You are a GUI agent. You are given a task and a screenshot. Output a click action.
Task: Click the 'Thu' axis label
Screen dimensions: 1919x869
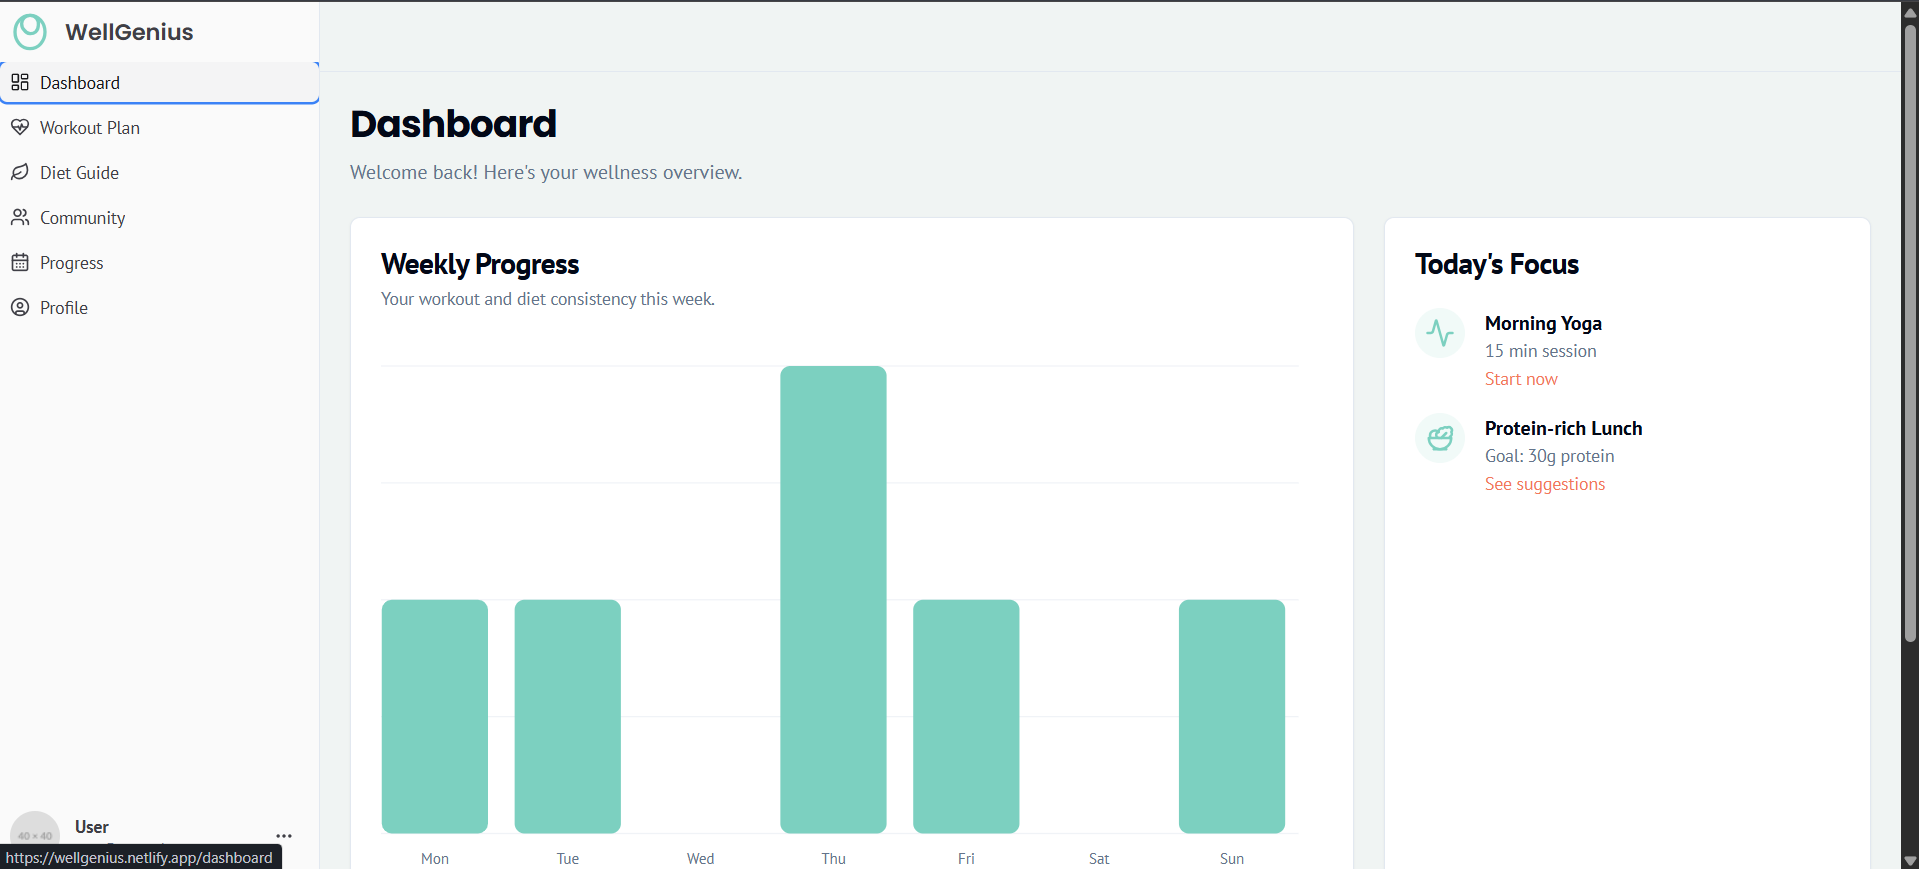pos(834,859)
